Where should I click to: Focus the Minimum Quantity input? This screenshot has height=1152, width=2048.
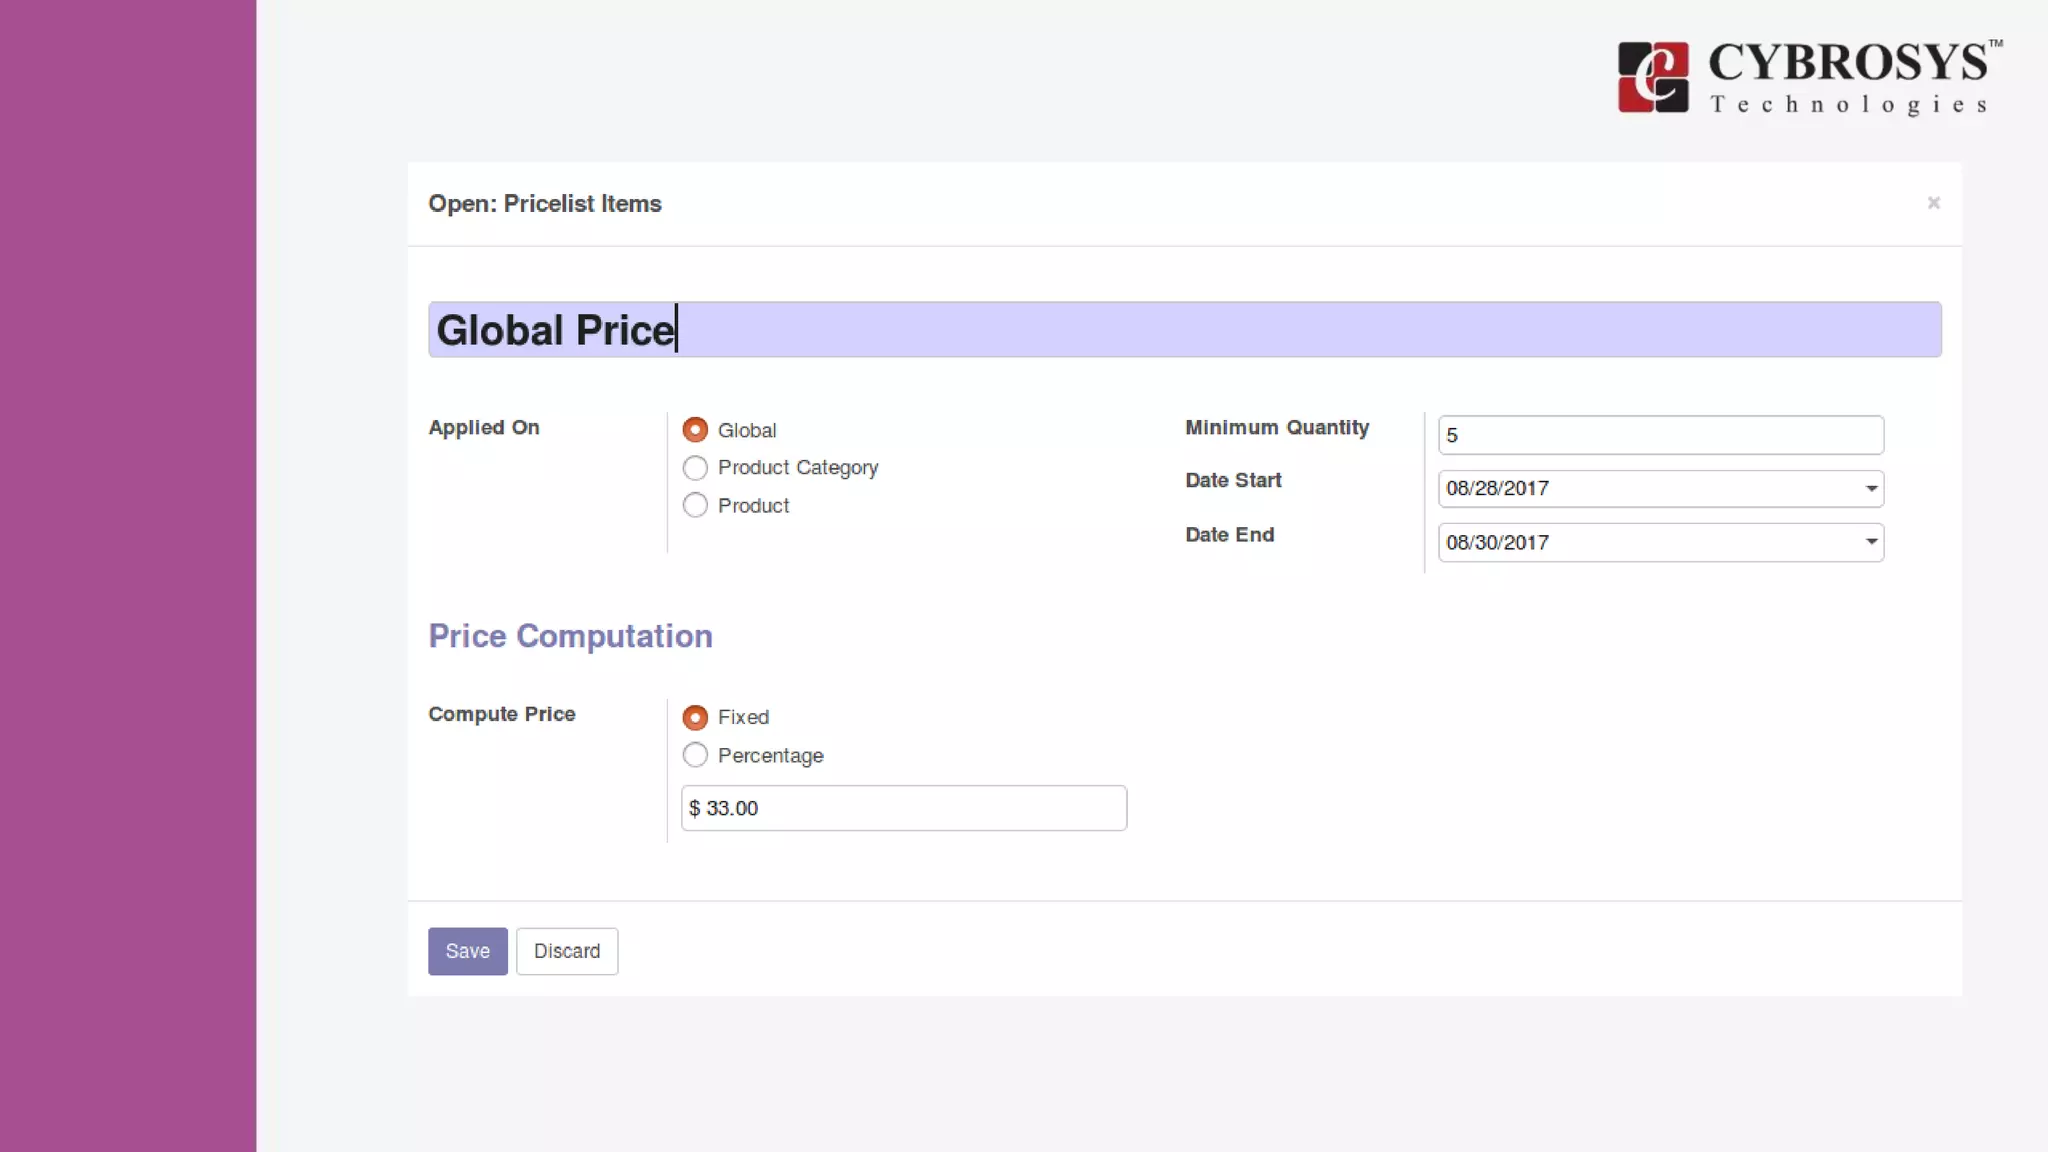click(1660, 435)
